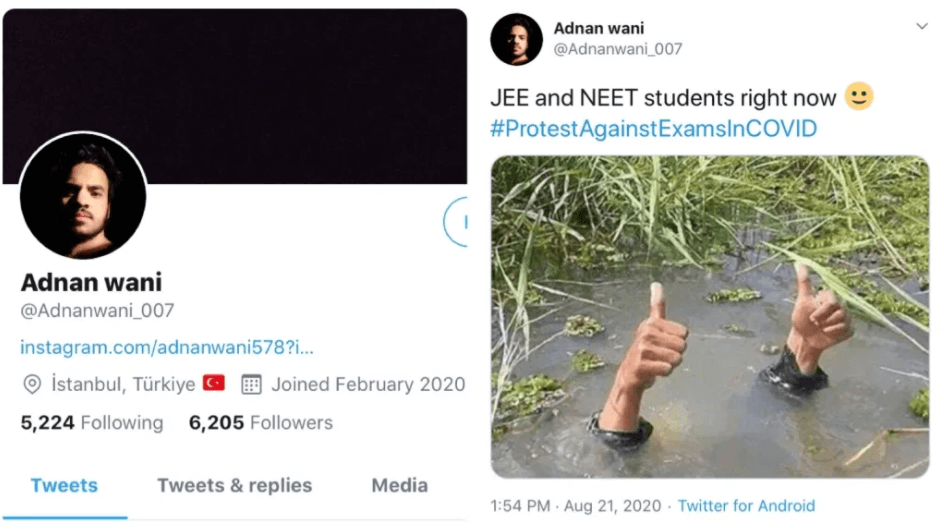944x529 pixels.
Task: Click the smiley emoji in the tweet
Action: [859, 97]
